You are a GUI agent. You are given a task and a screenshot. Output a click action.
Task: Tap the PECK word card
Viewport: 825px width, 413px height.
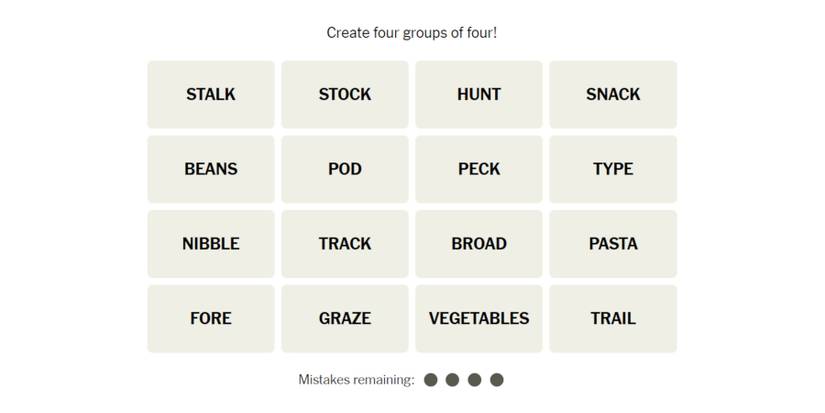pos(479,169)
